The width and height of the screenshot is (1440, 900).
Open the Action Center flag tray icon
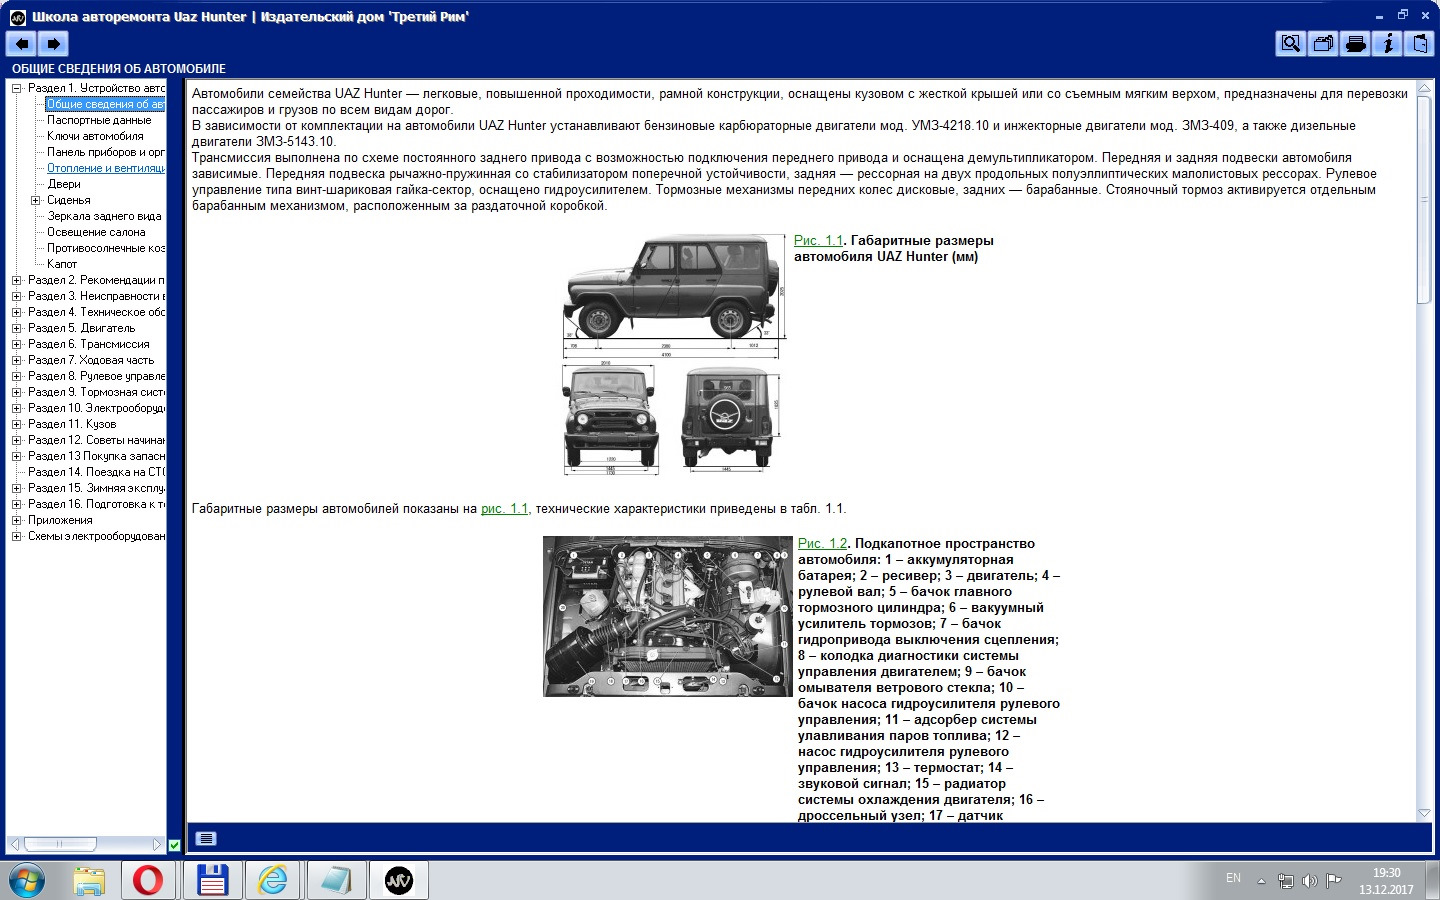1333,881
